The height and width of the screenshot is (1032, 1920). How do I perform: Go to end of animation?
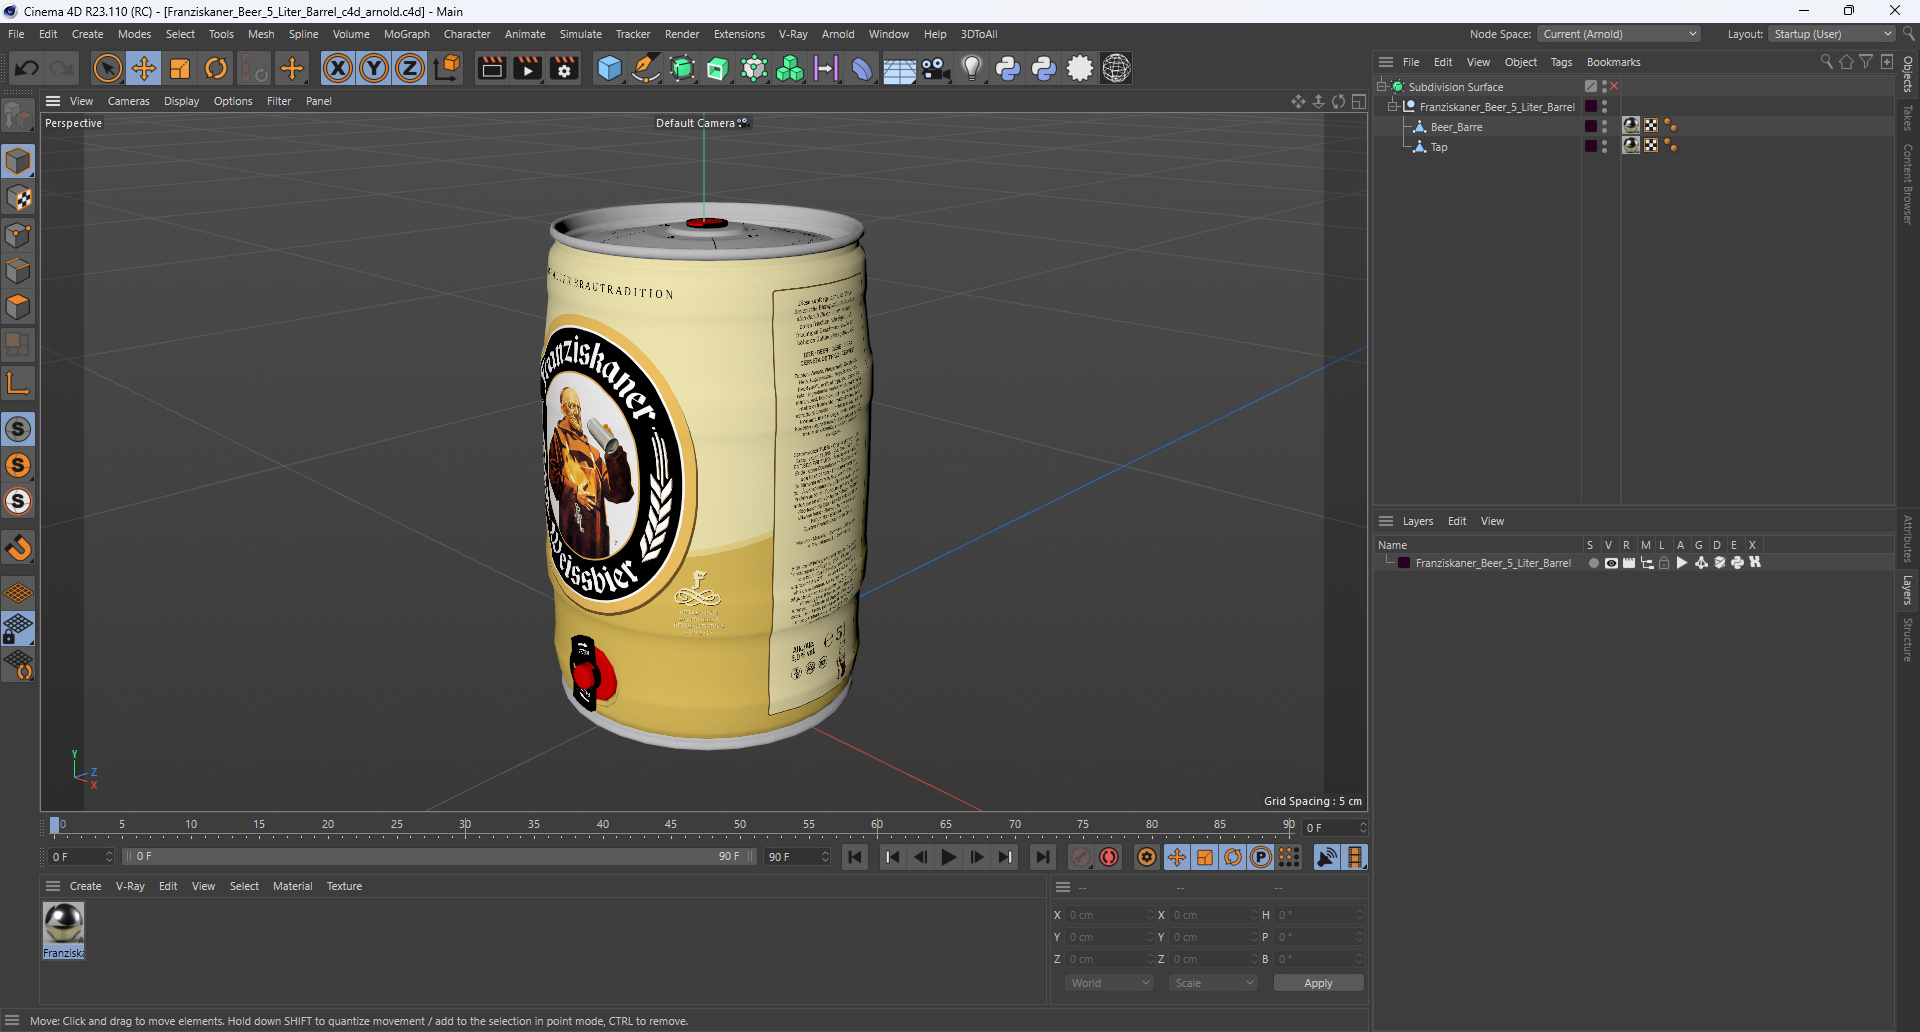[1042, 857]
